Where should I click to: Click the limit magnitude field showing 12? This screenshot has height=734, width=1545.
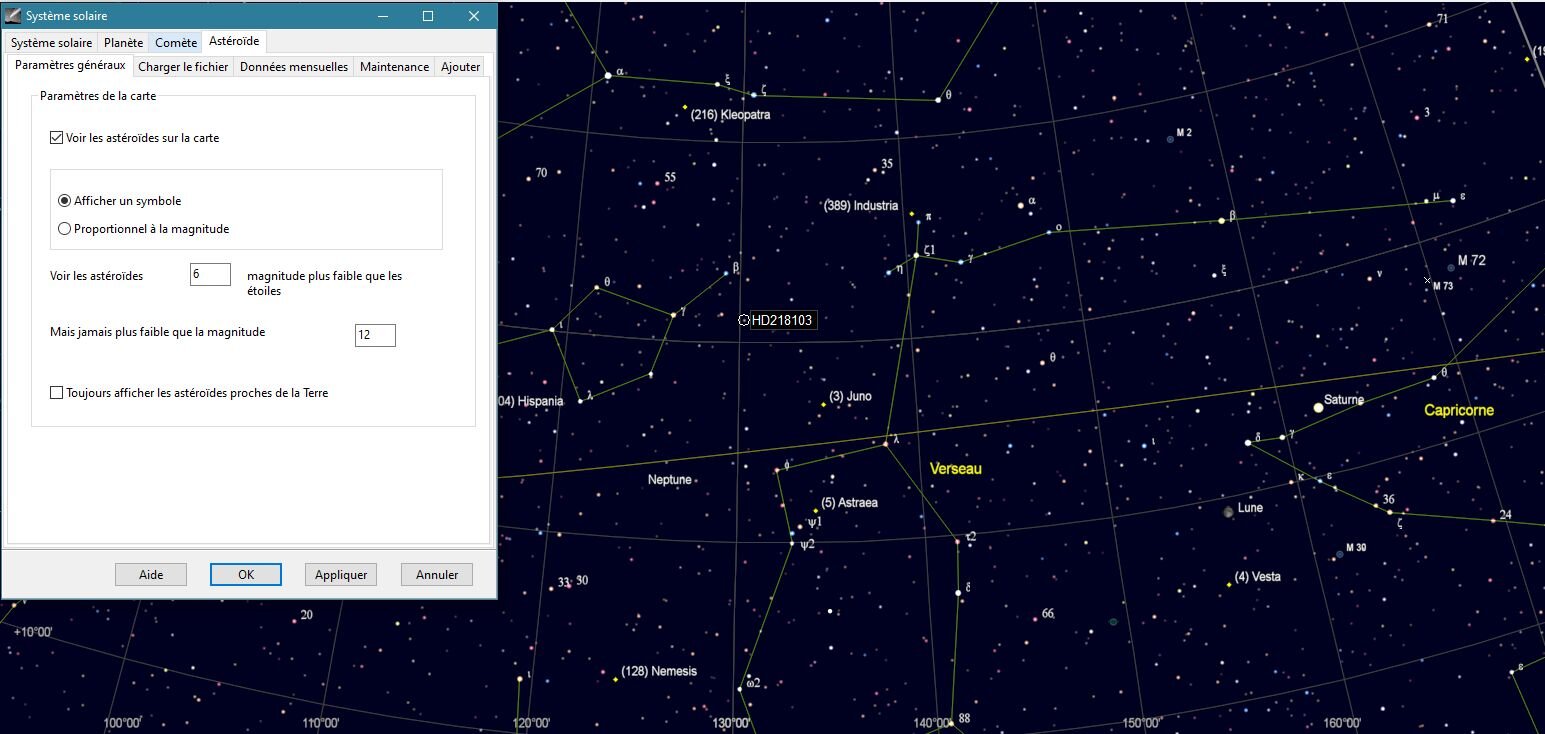(x=375, y=335)
